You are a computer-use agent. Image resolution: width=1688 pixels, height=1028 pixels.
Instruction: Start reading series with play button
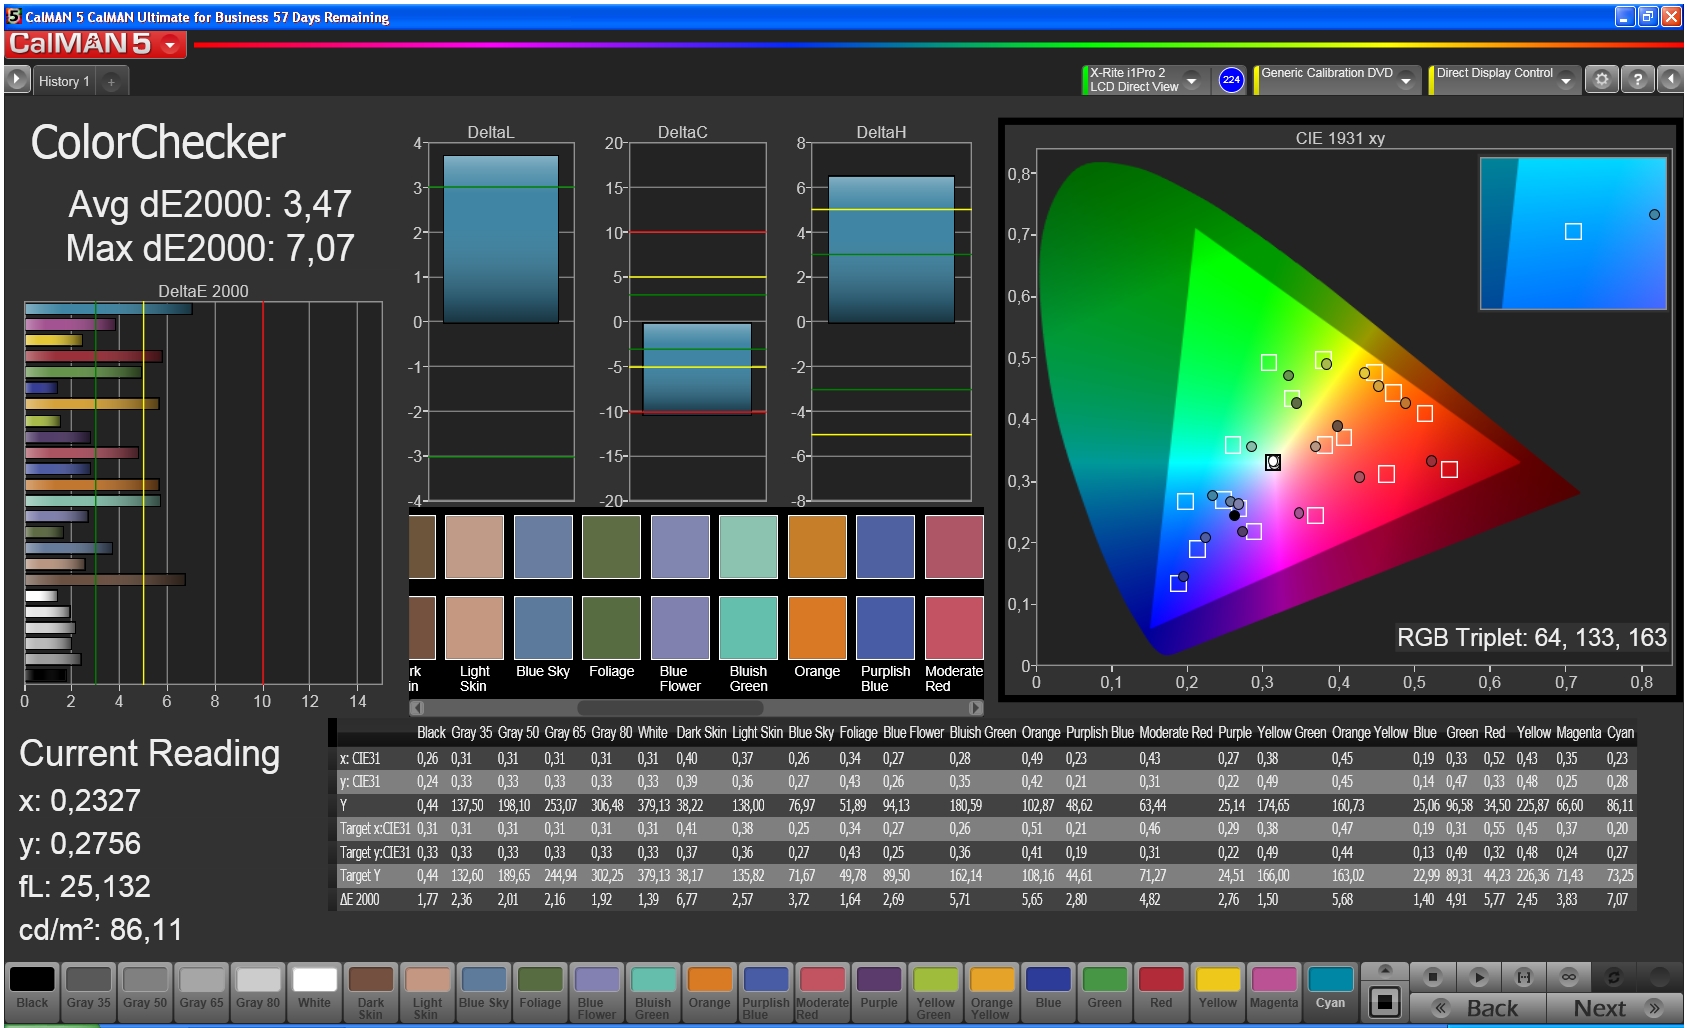1478,977
